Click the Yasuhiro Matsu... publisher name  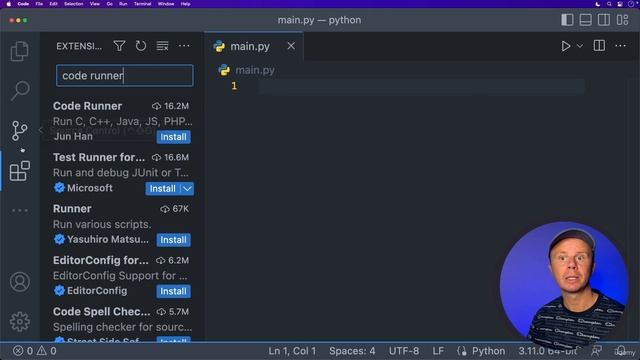tap(108, 240)
